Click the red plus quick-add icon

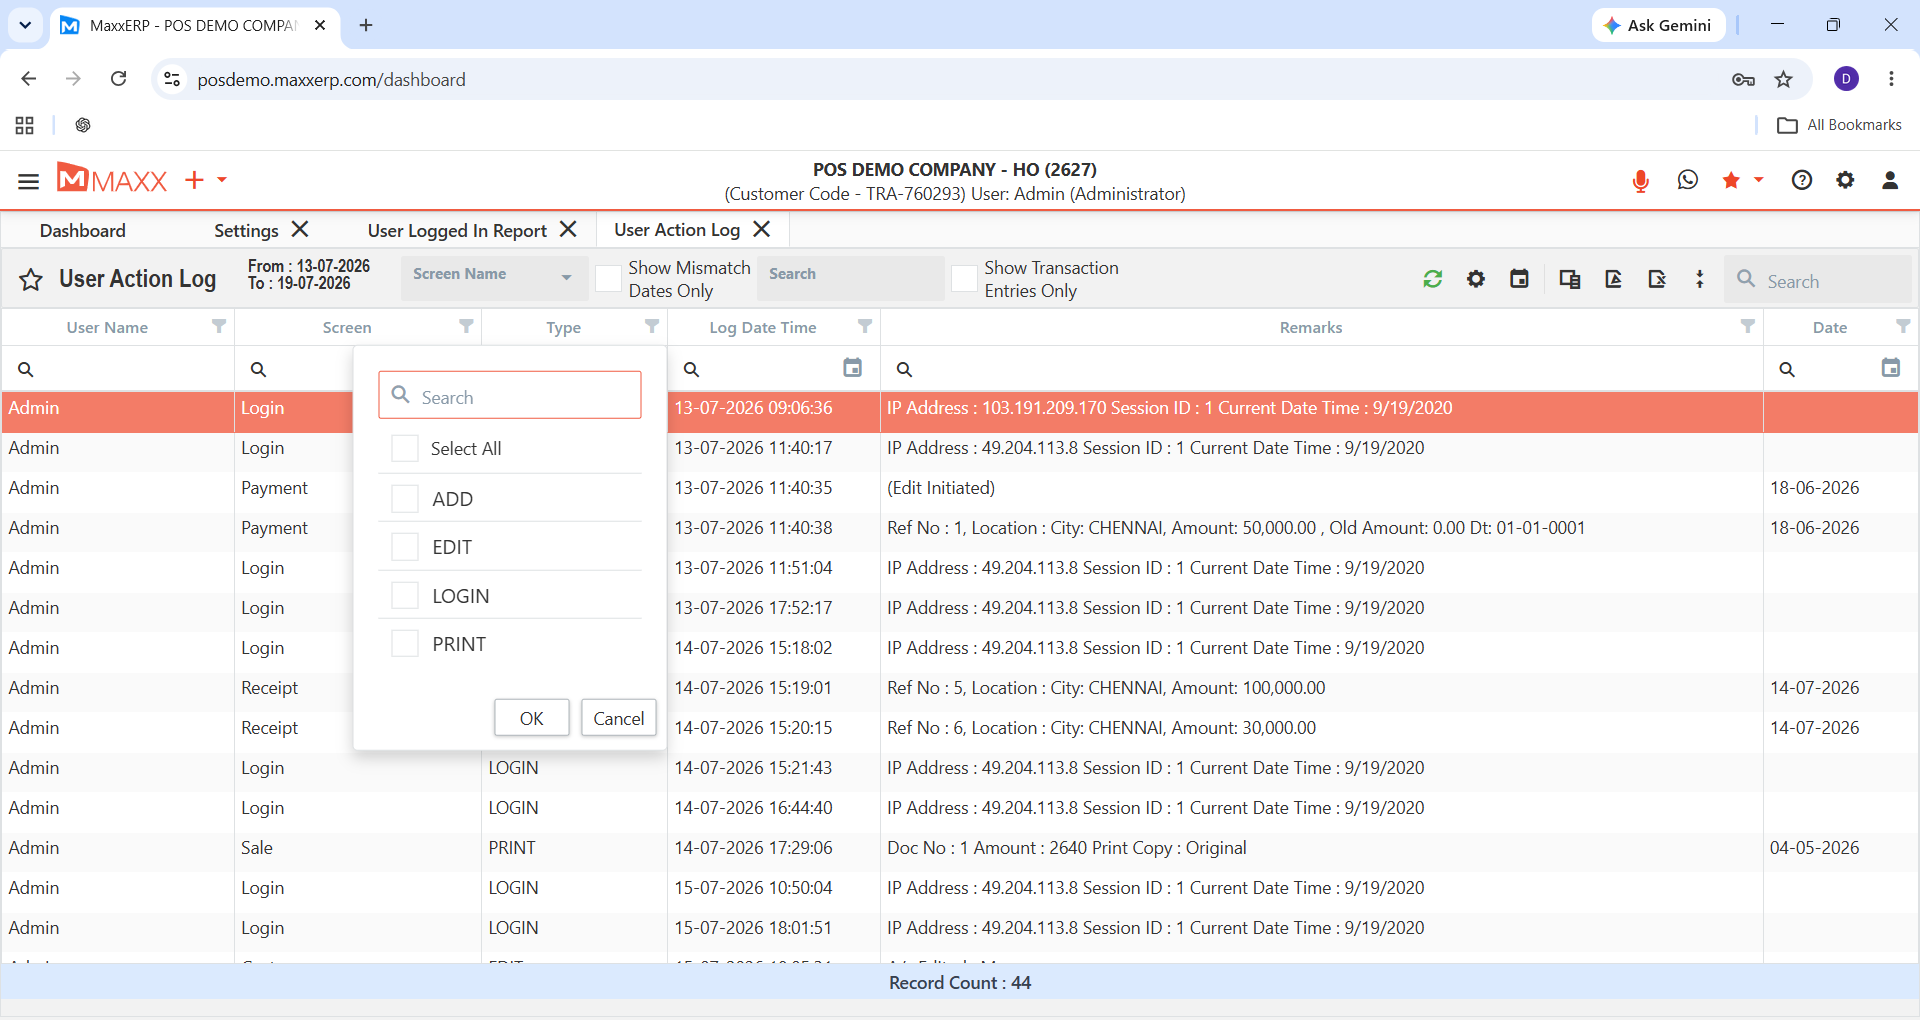point(195,180)
